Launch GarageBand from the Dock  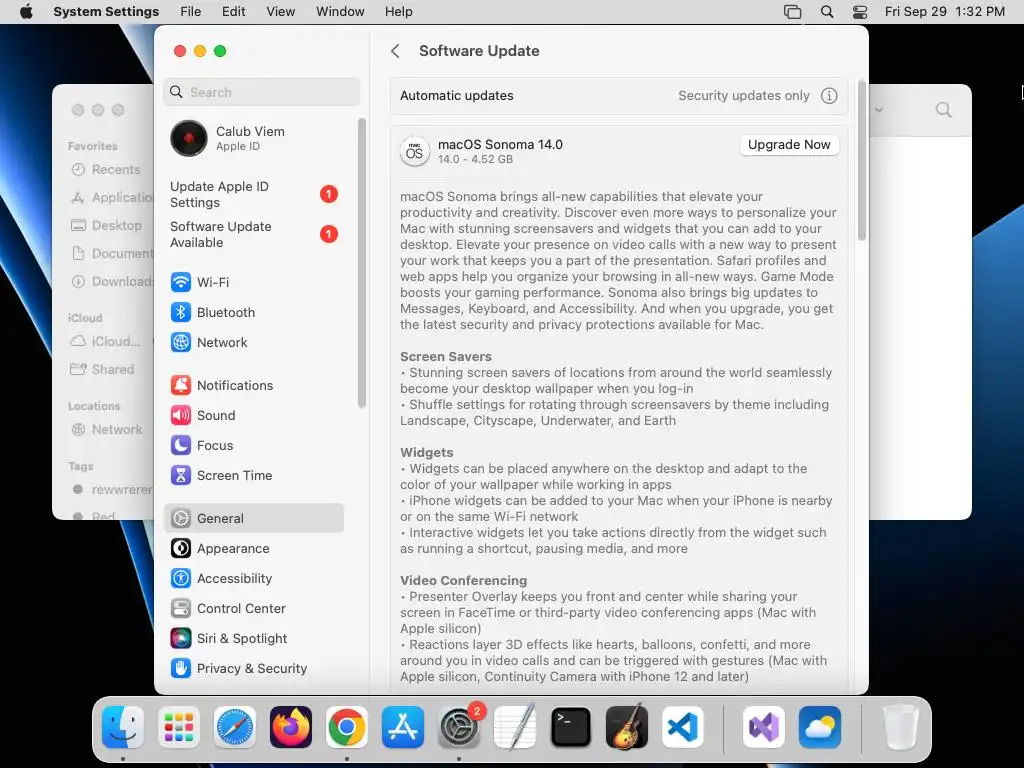pyautogui.click(x=627, y=727)
